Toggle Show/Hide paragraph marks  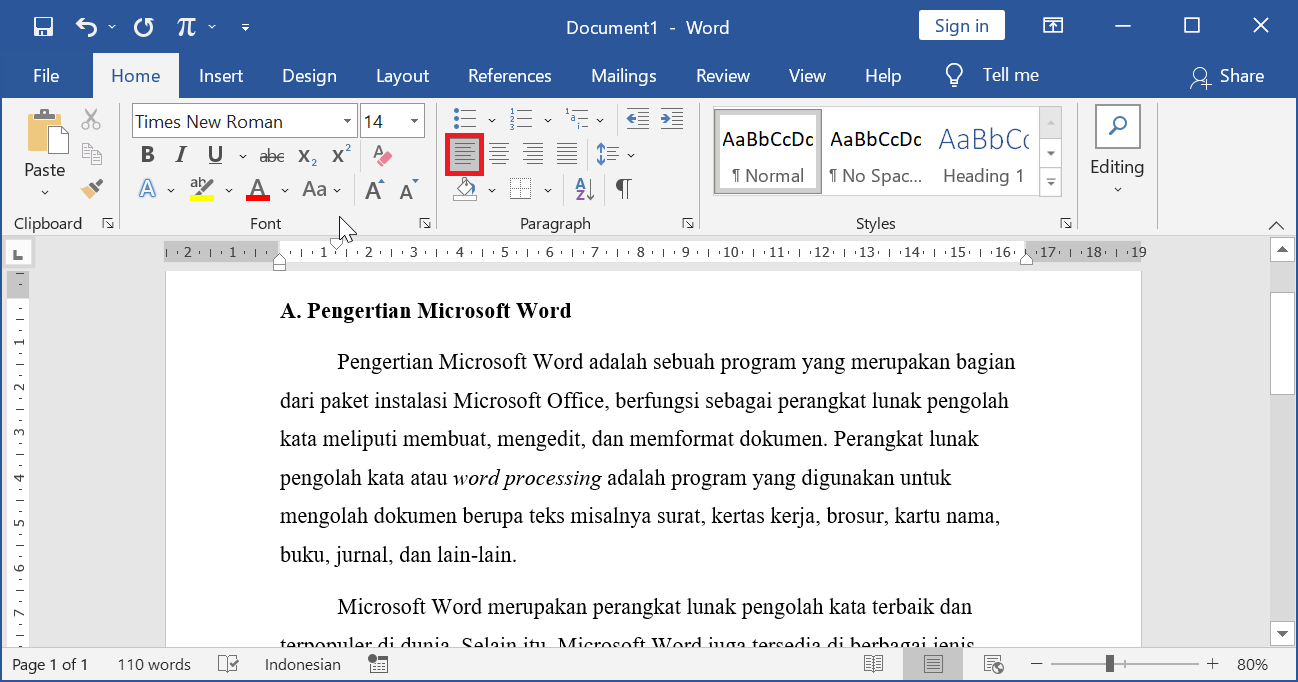pyautogui.click(x=623, y=188)
